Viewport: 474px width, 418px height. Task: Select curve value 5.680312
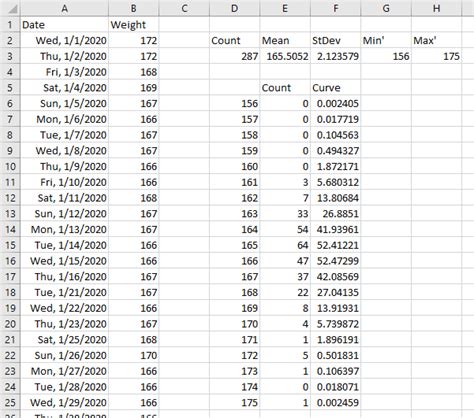pos(335,182)
